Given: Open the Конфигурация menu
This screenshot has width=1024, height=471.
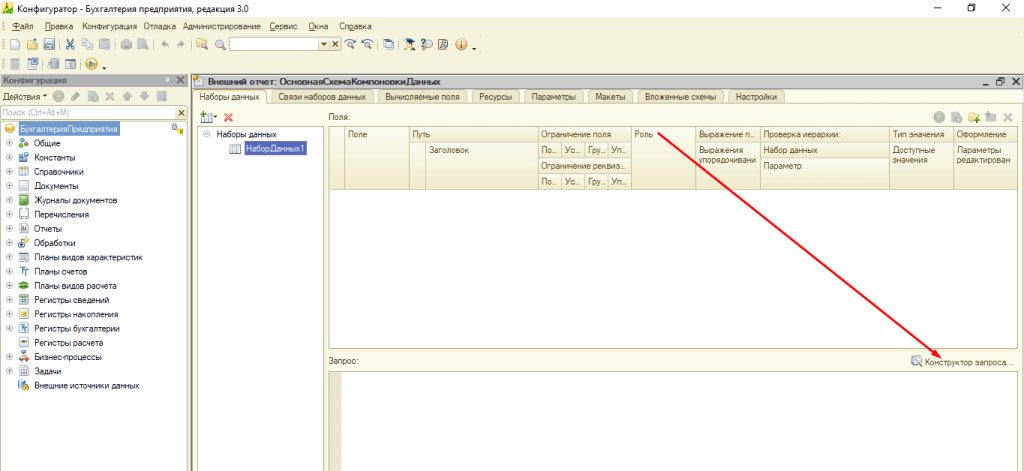Looking at the screenshot, I should (x=111, y=25).
